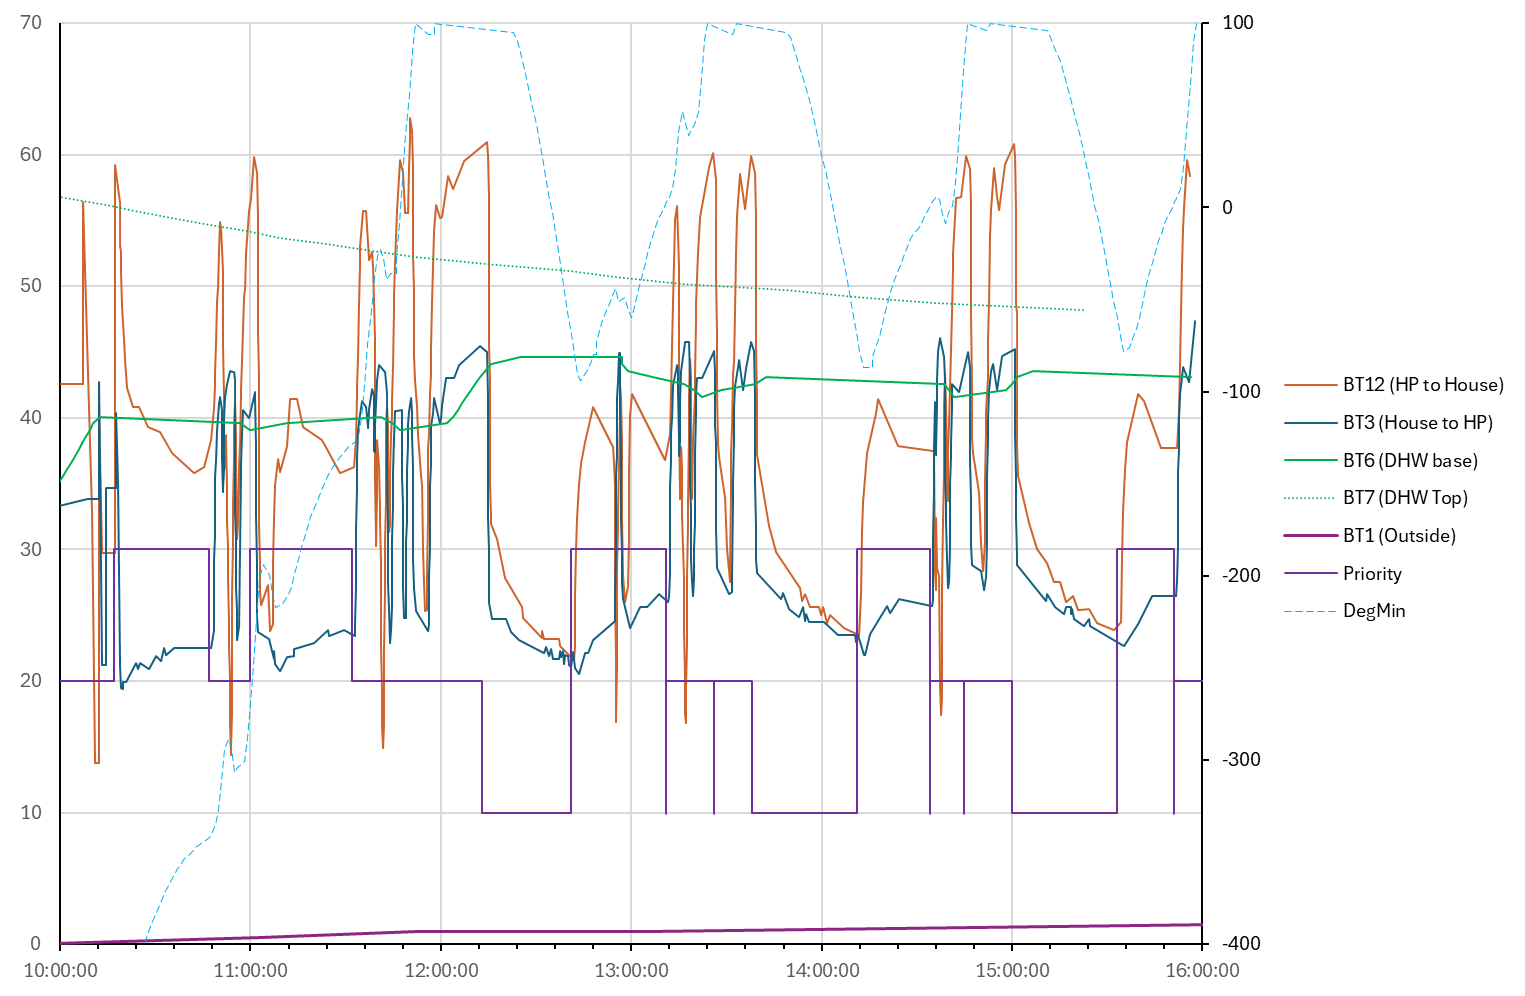This screenshot has height=996, width=1525.
Task: Select the BT7 (DHW Top) legend entry
Action: click(x=1405, y=498)
